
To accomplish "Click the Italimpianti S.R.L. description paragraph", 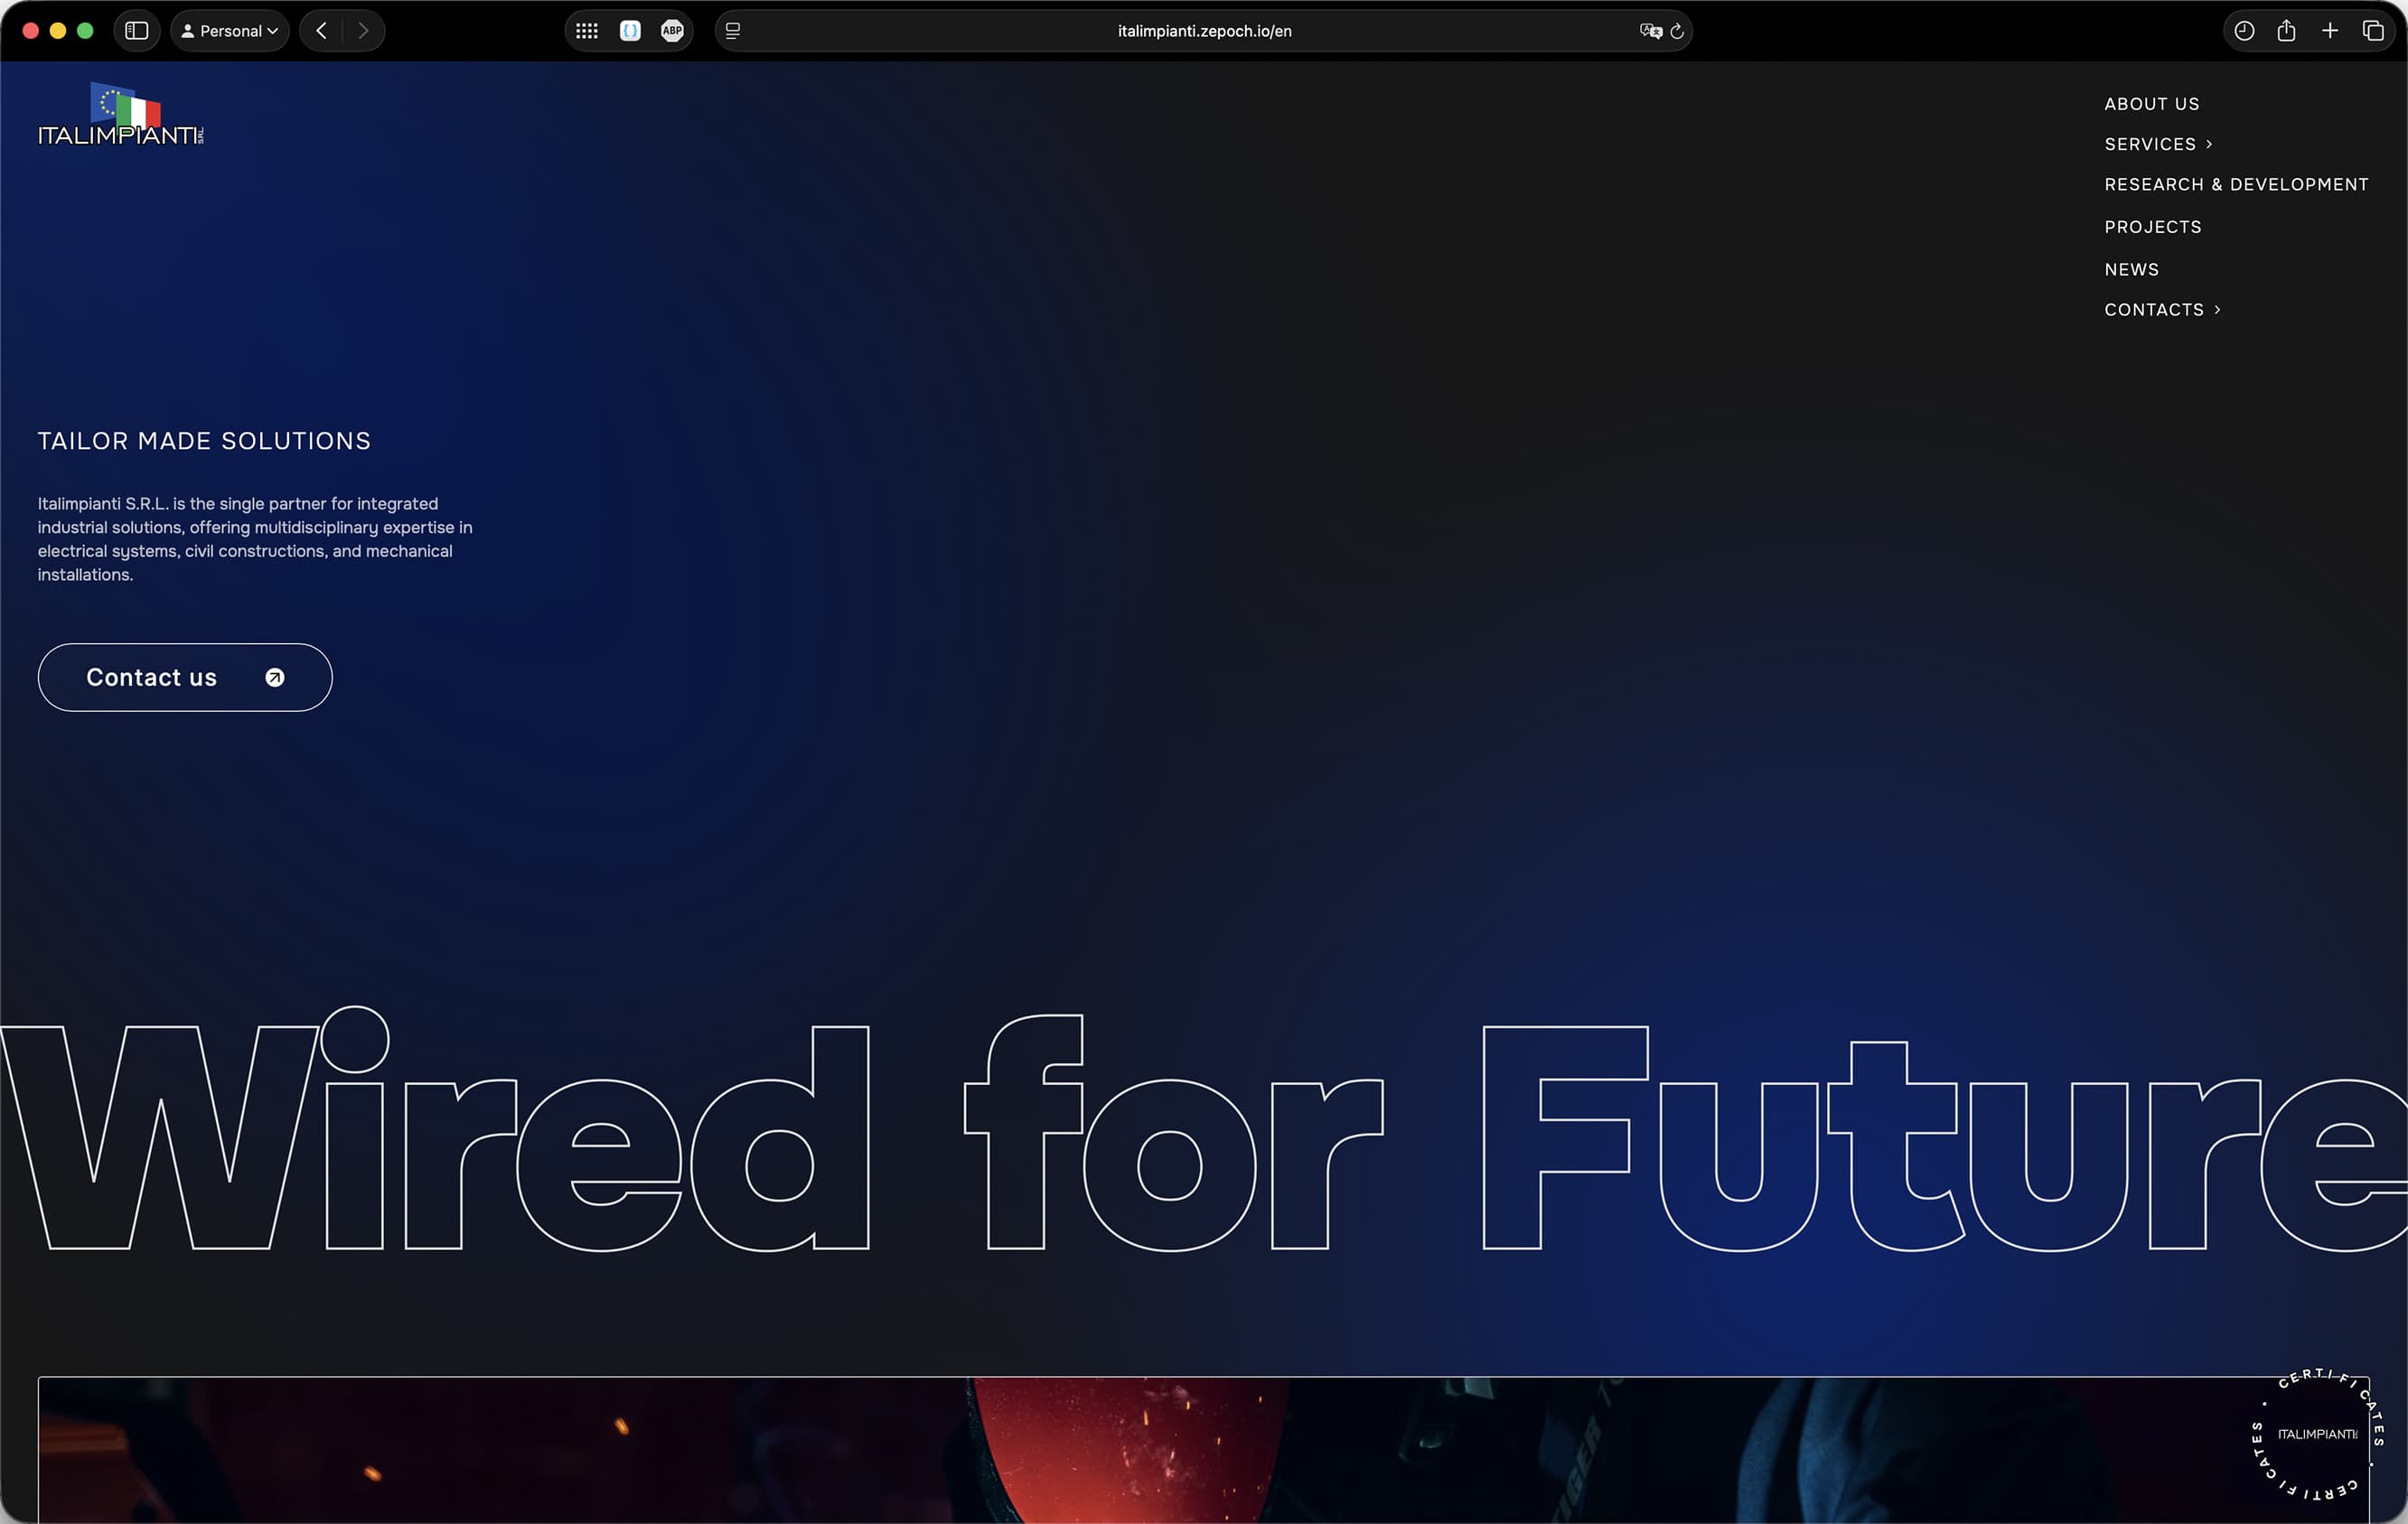I will pyautogui.click(x=255, y=539).
